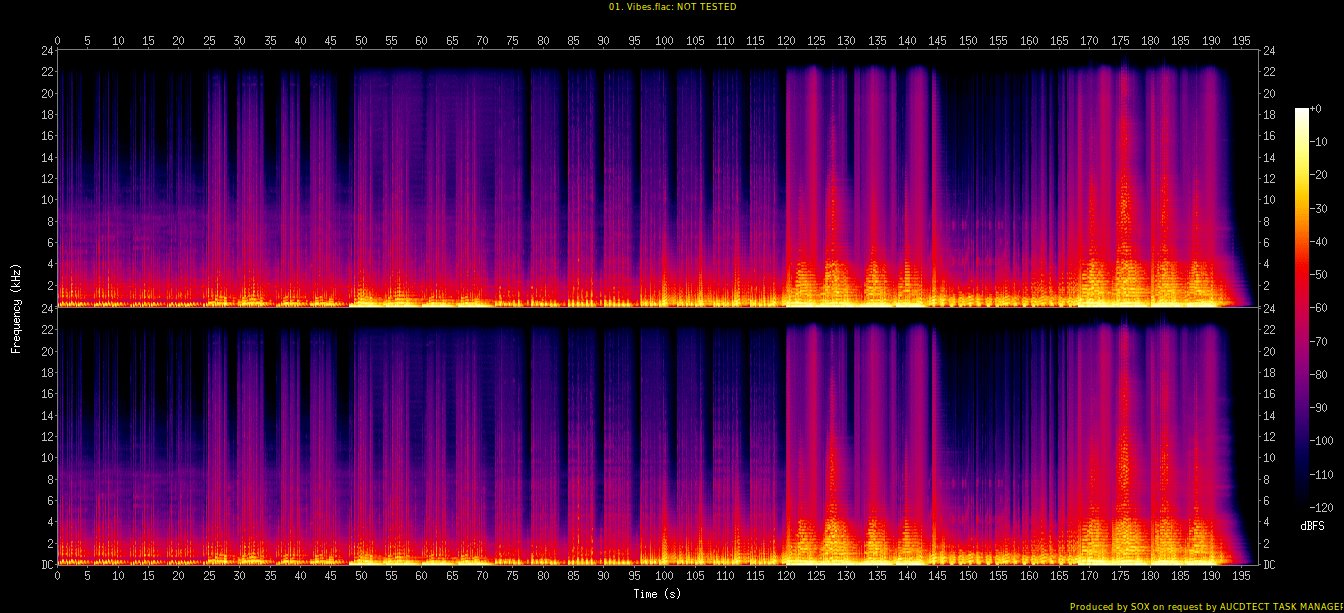Select the 120 mark on the top time axis

(x=785, y=41)
